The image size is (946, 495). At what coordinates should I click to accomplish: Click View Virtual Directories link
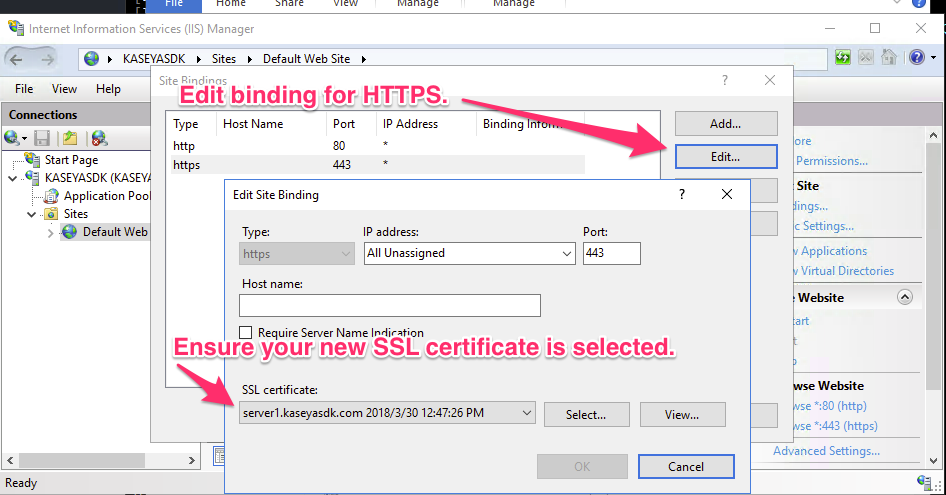(845, 271)
